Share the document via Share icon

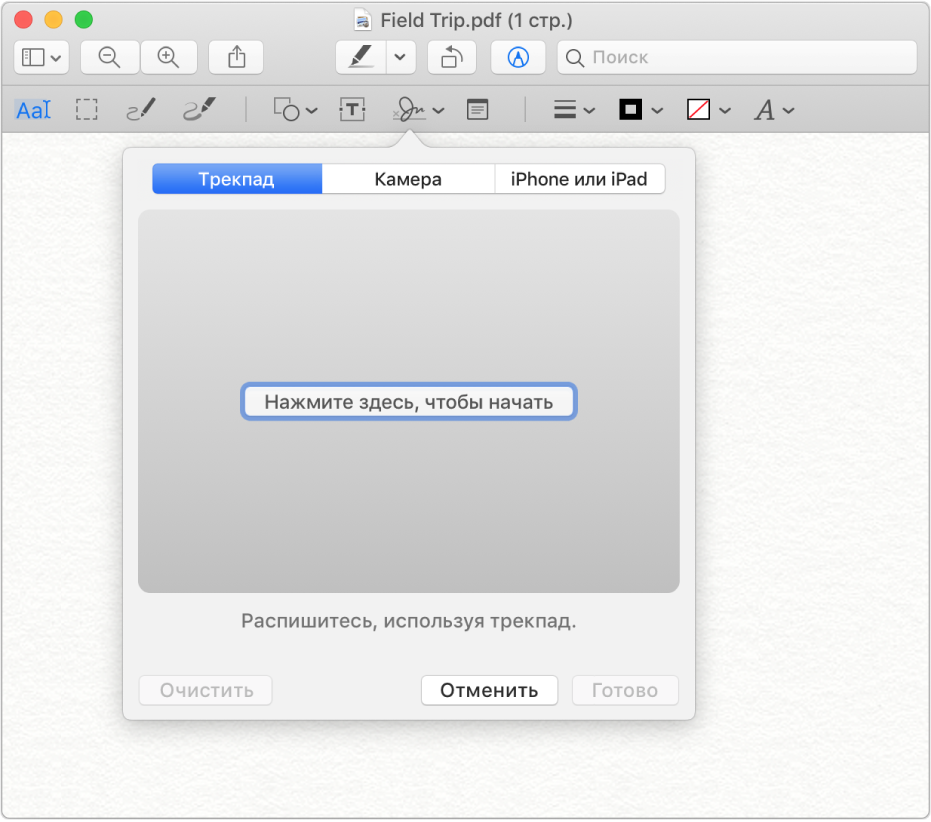coord(236,58)
